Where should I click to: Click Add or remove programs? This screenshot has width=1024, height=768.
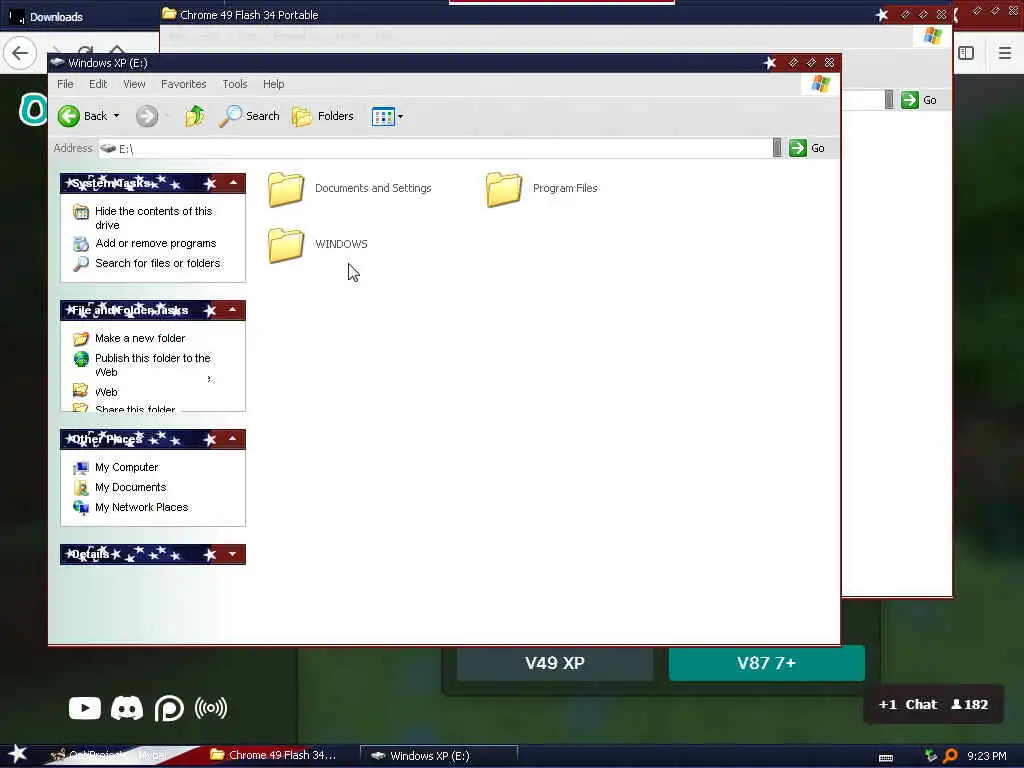[155, 244]
